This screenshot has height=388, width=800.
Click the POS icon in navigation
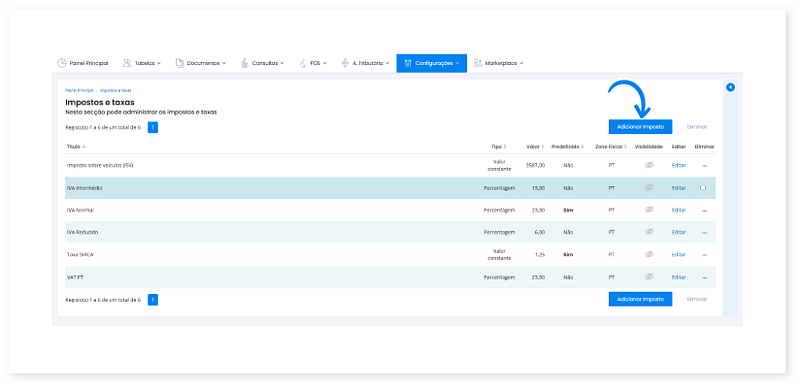click(302, 63)
